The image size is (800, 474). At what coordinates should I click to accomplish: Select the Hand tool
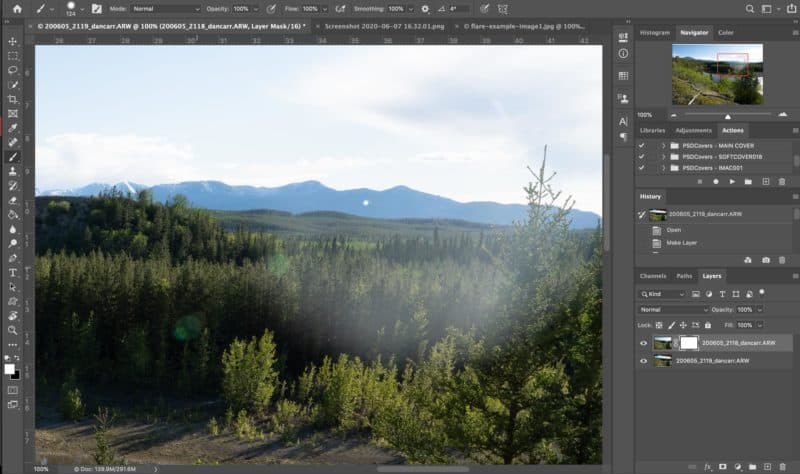coord(13,316)
